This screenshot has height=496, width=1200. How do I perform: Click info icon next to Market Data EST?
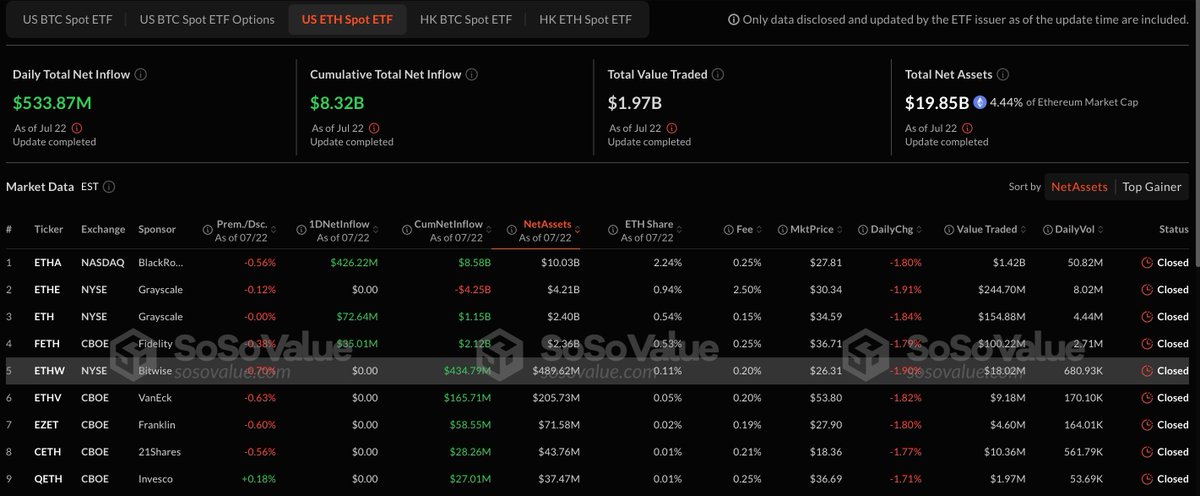(x=109, y=187)
